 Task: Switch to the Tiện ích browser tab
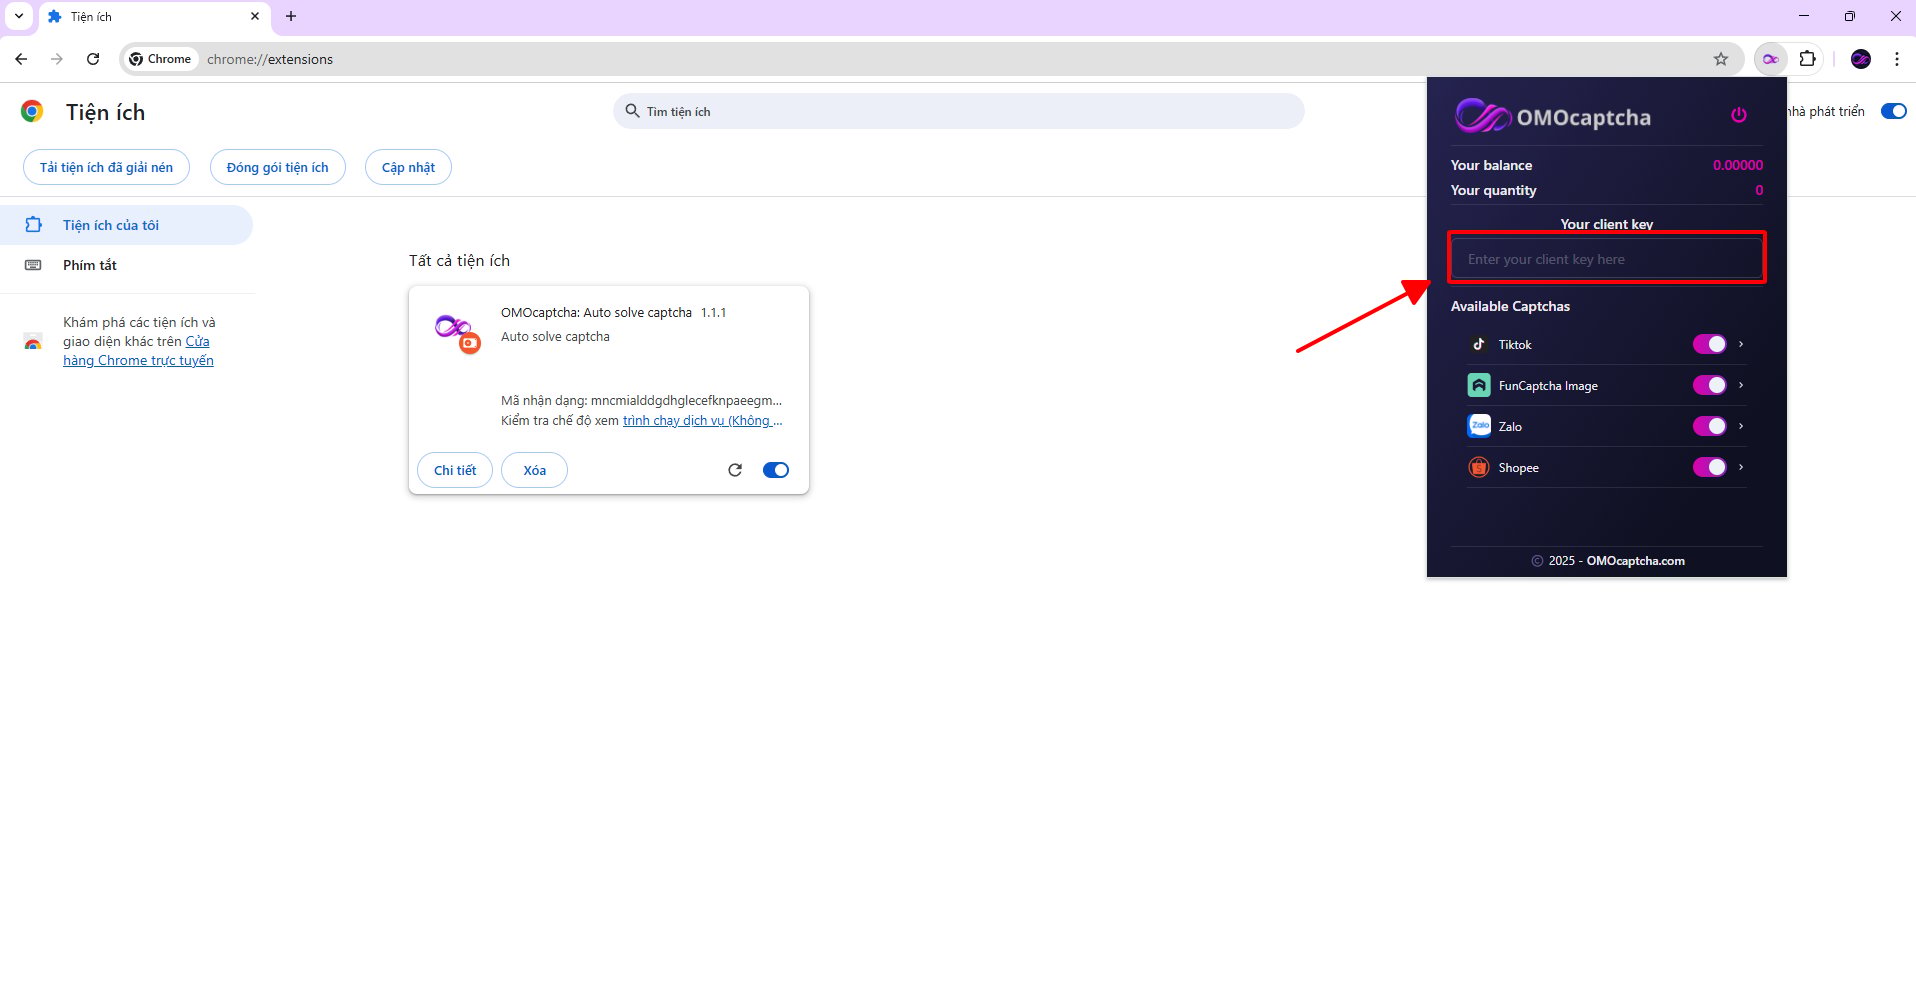[154, 17]
